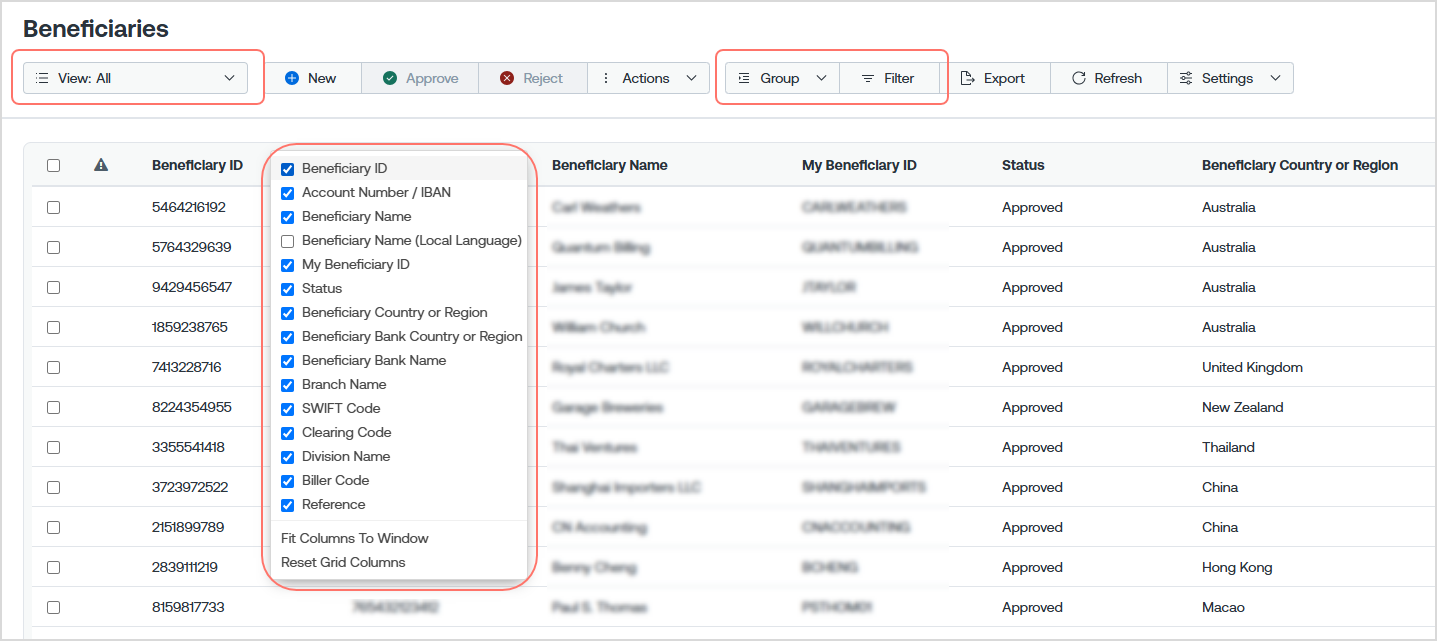Select the row checkbox for 8159817733
This screenshot has width=1437, height=641.
53,607
